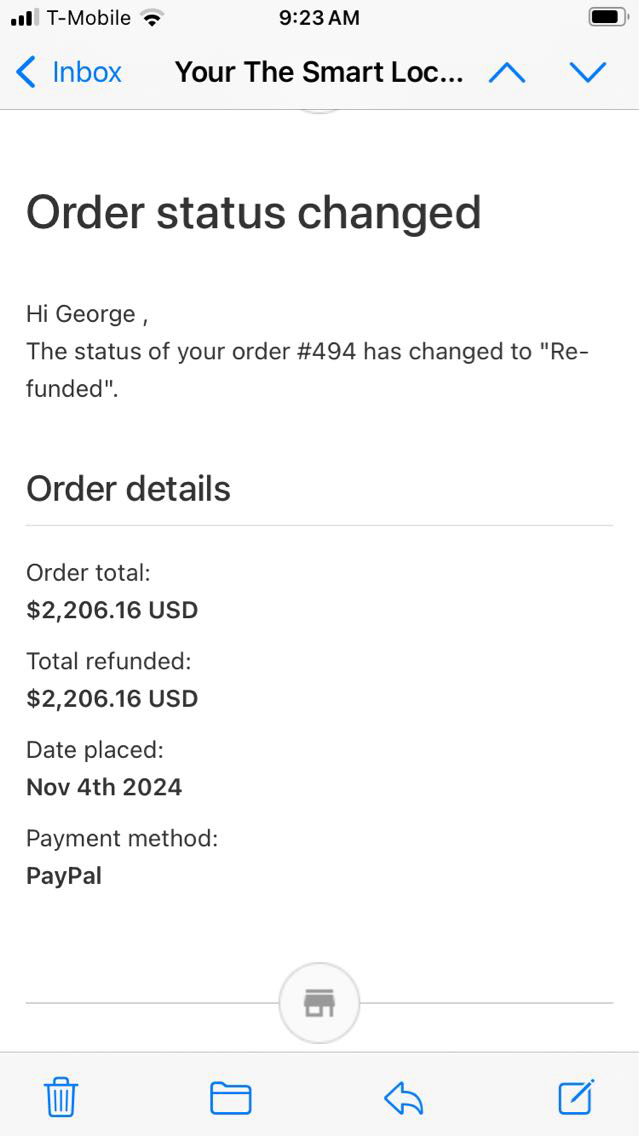Compose a new message

[x=576, y=1097]
